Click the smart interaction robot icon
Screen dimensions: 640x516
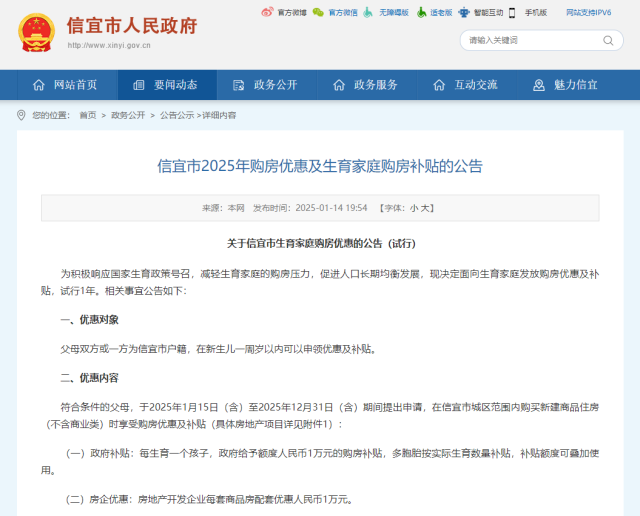(464, 13)
